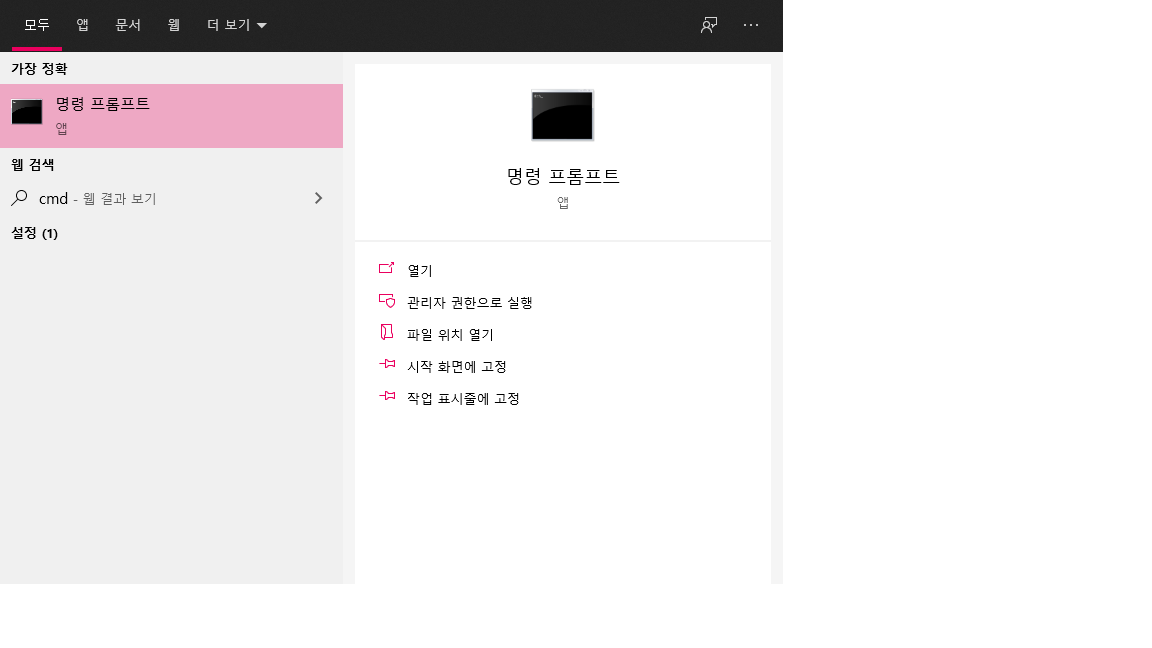Click the large 명령 프롬프트 preview icon
This screenshot has height=648, width=1152.
tap(563, 115)
